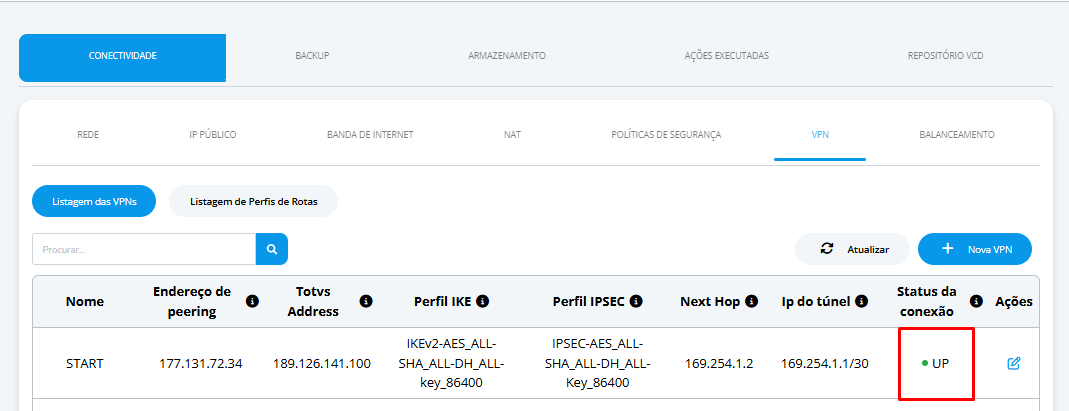Click the edit pencil icon for START VPN
The width and height of the screenshot is (1069, 411).
point(1014,363)
